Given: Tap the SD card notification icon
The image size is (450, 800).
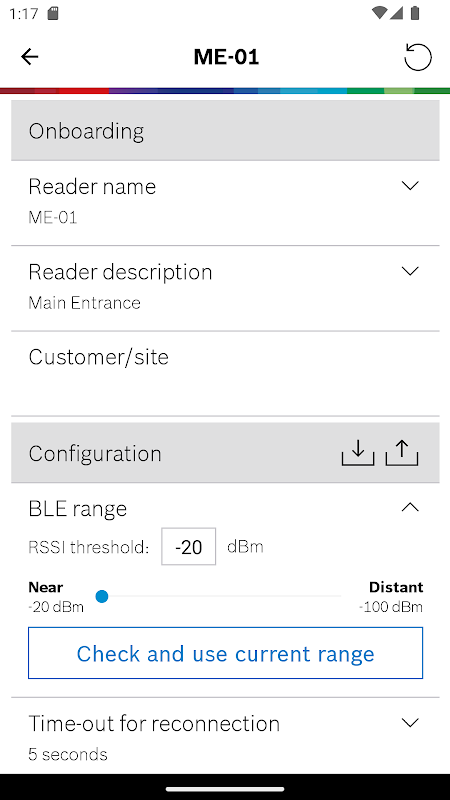Looking at the screenshot, I should [x=53, y=13].
